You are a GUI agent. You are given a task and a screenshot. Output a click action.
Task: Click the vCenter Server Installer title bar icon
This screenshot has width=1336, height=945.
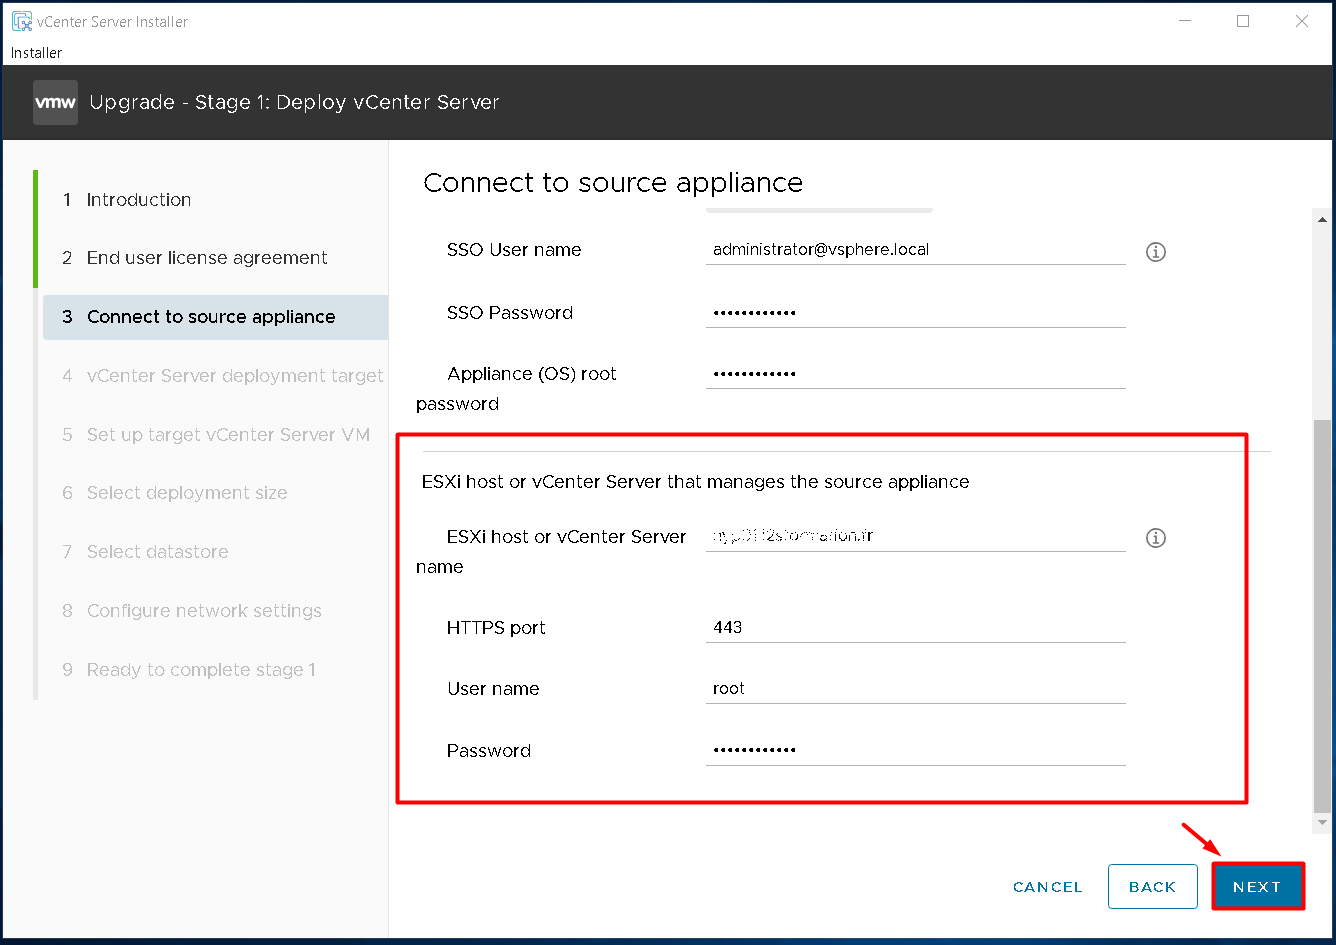(x=21, y=21)
